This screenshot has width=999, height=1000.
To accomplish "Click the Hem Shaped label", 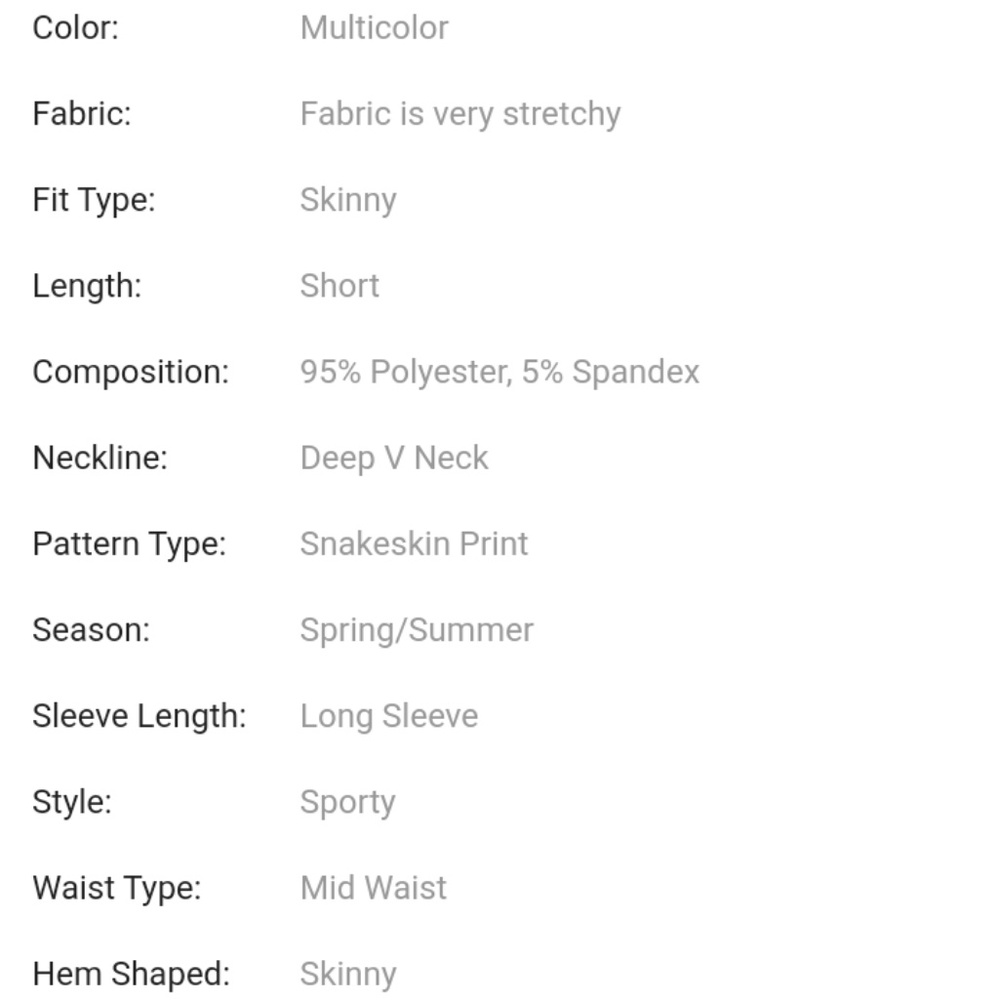I will (x=131, y=974).
